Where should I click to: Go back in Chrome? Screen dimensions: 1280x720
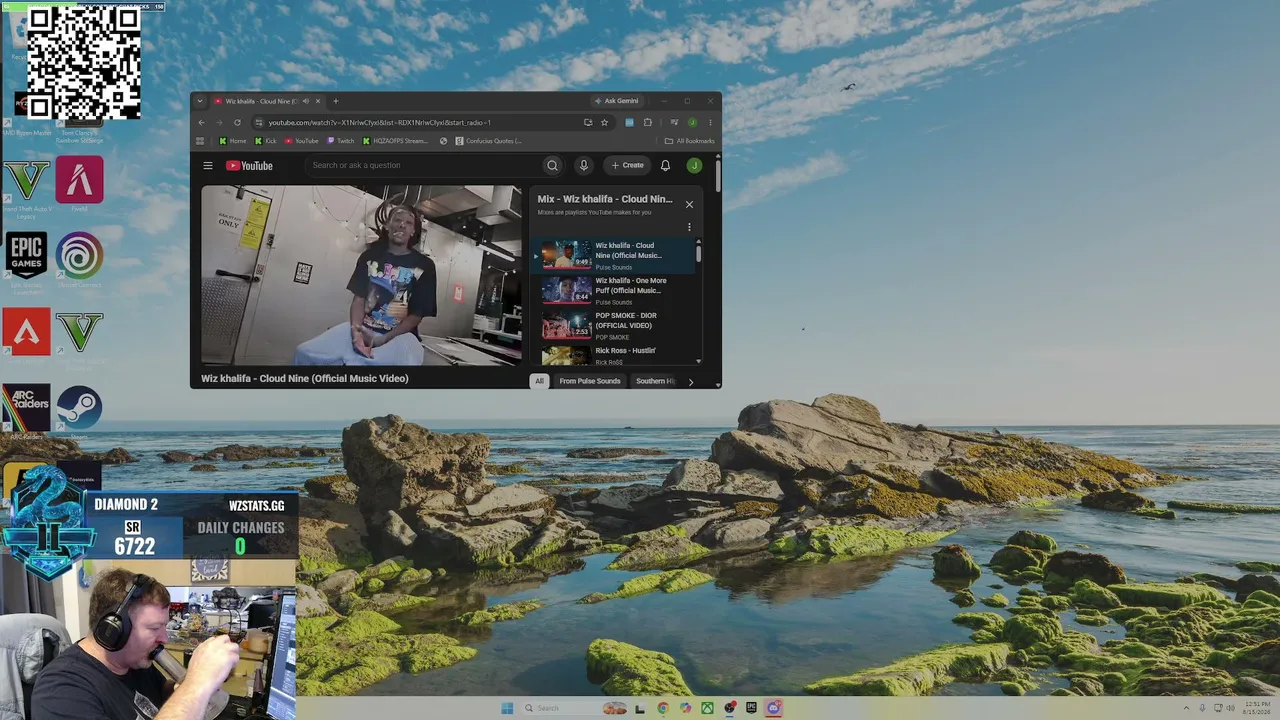201,122
